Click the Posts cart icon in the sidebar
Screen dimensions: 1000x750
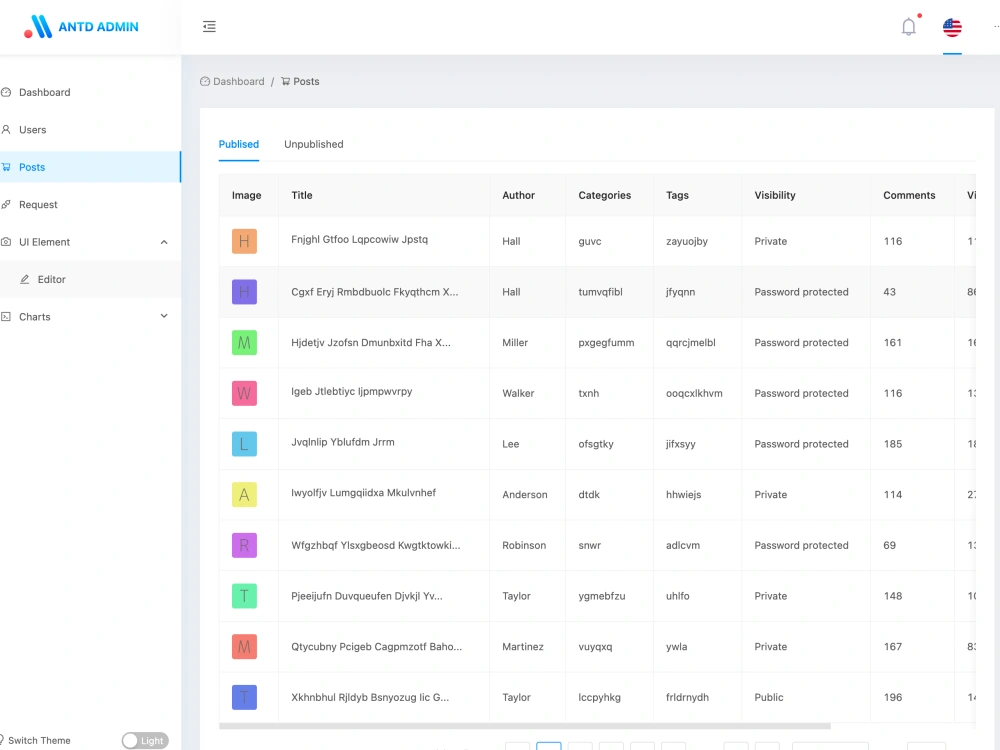click(6, 167)
